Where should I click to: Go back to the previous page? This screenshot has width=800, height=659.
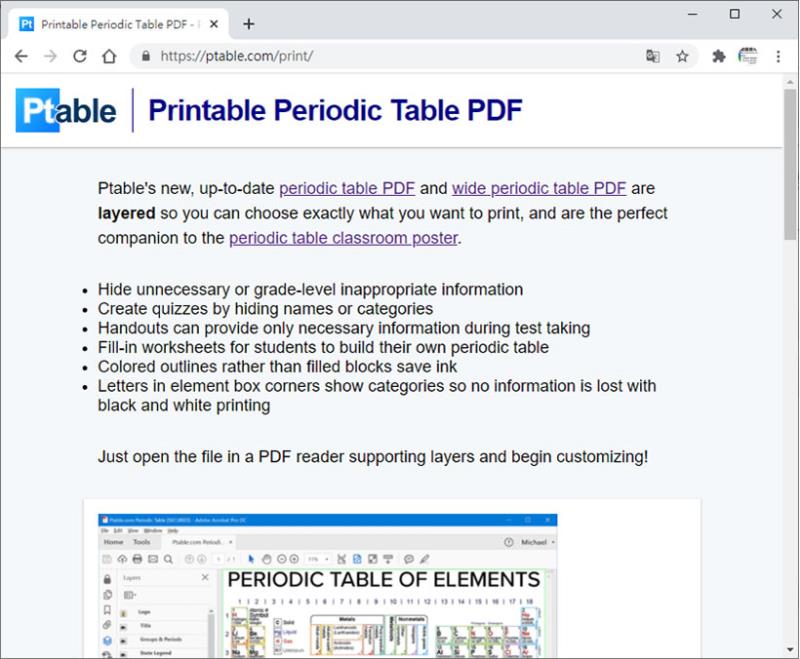tap(21, 56)
